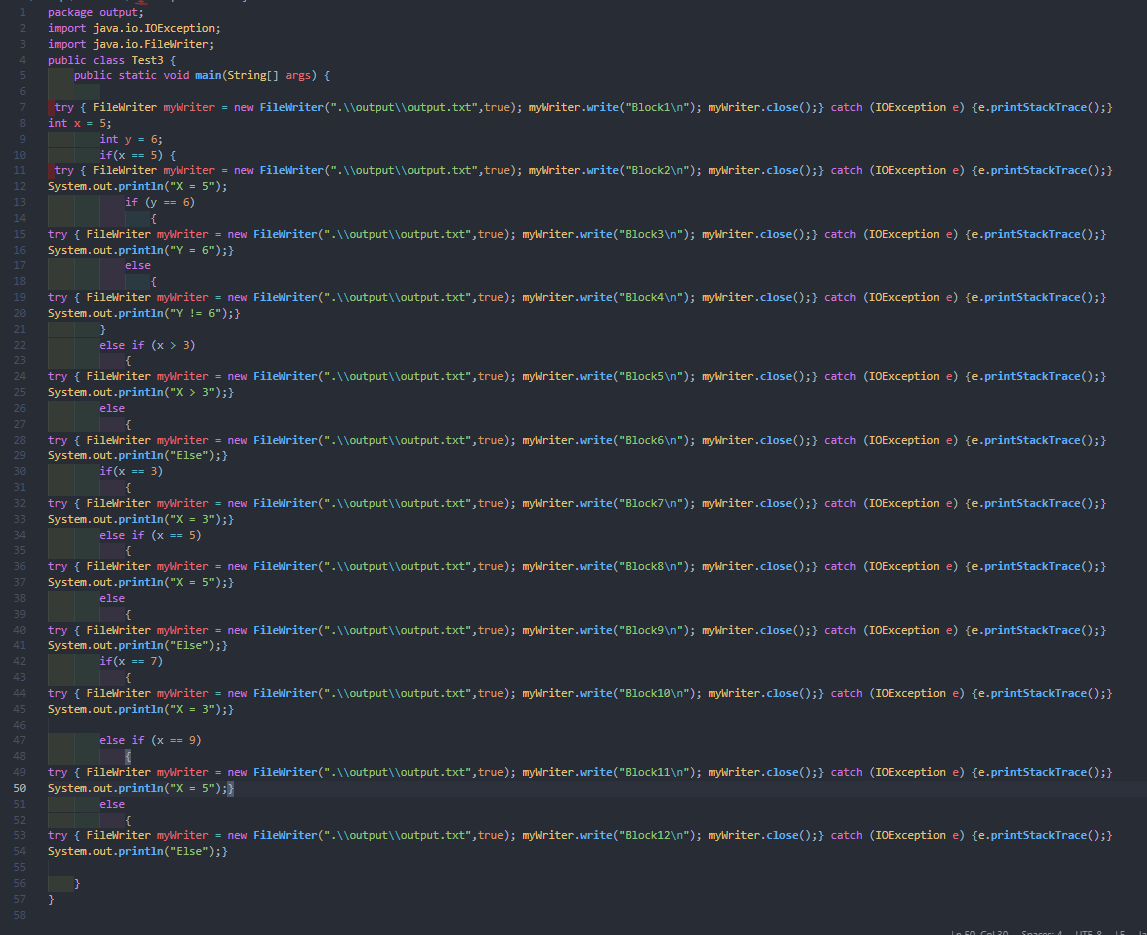Screen dimensions: 1147x935
Task: Click the highlighted closing brace on line 50
Action: pyautogui.click(x=230, y=788)
